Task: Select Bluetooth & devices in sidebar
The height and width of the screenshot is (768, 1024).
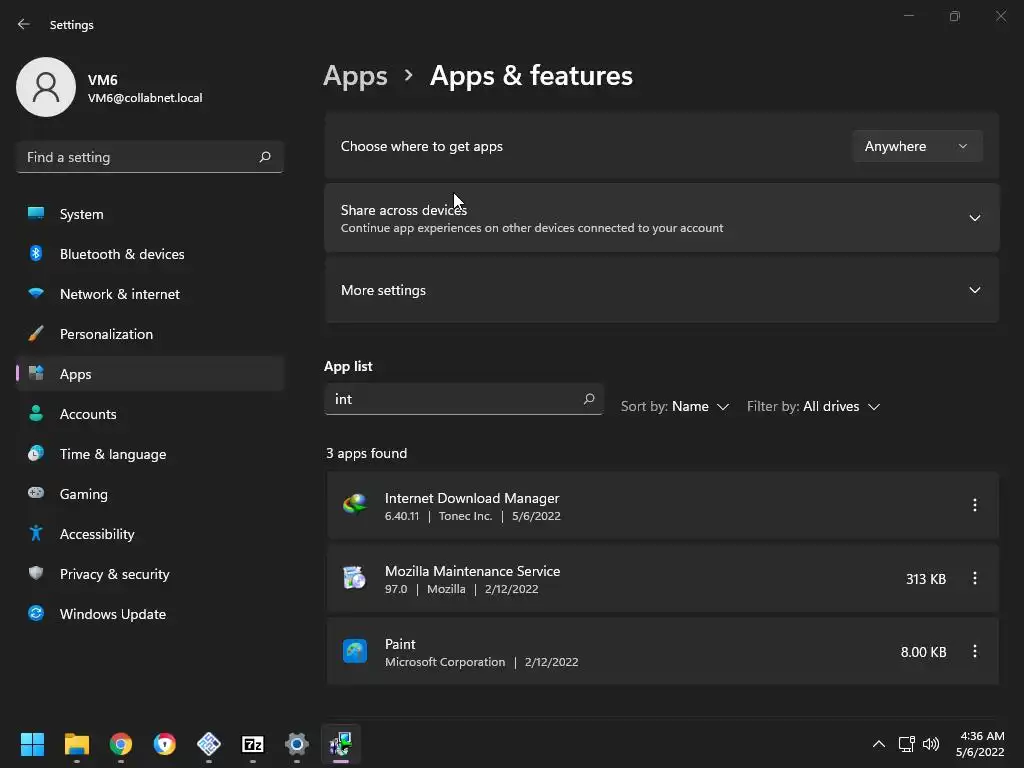Action: [121, 254]
